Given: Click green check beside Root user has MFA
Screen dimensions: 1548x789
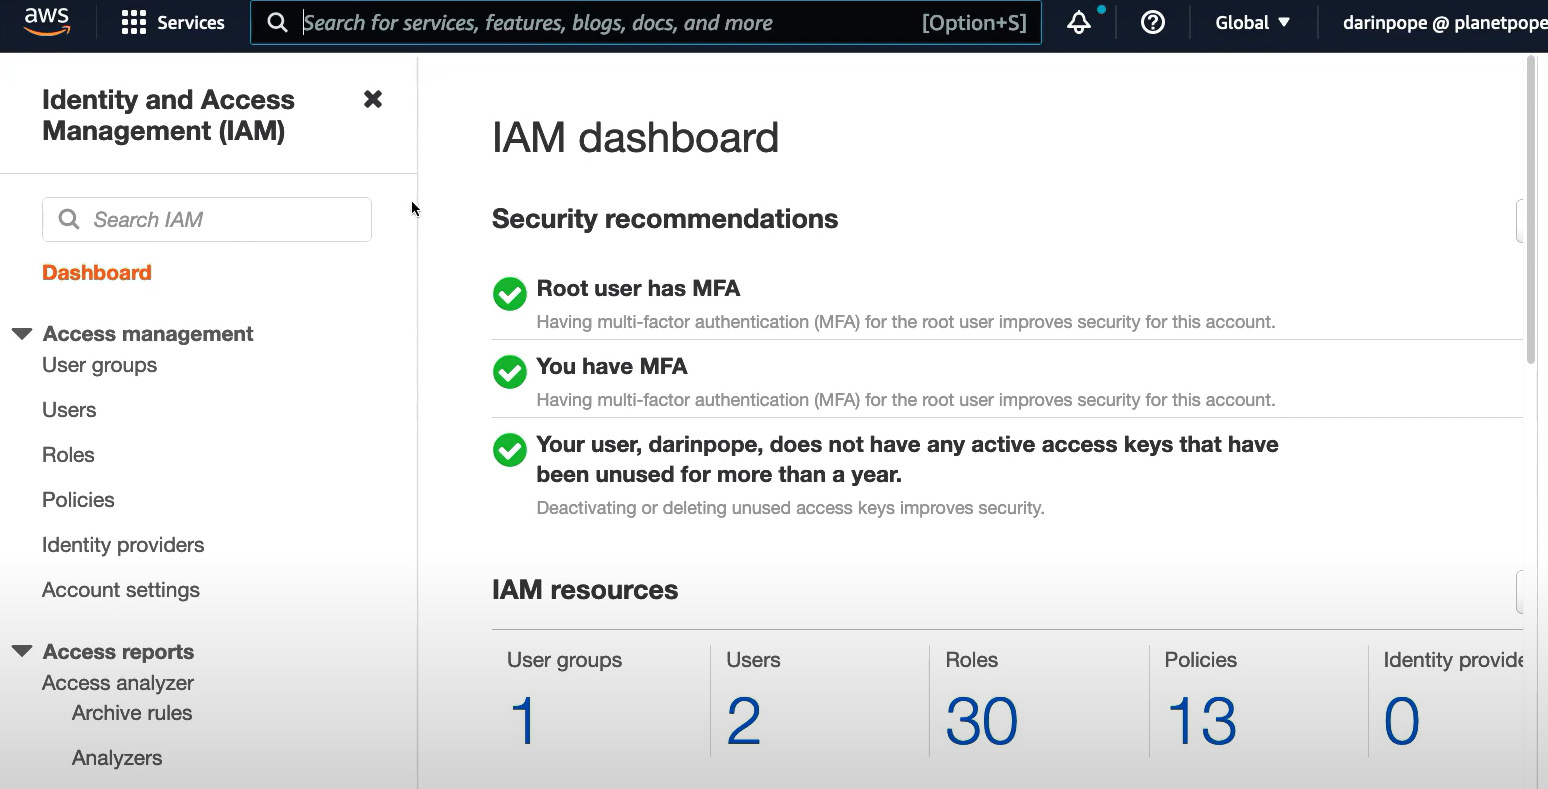Looking at the screenshot, I should (510, 294).
